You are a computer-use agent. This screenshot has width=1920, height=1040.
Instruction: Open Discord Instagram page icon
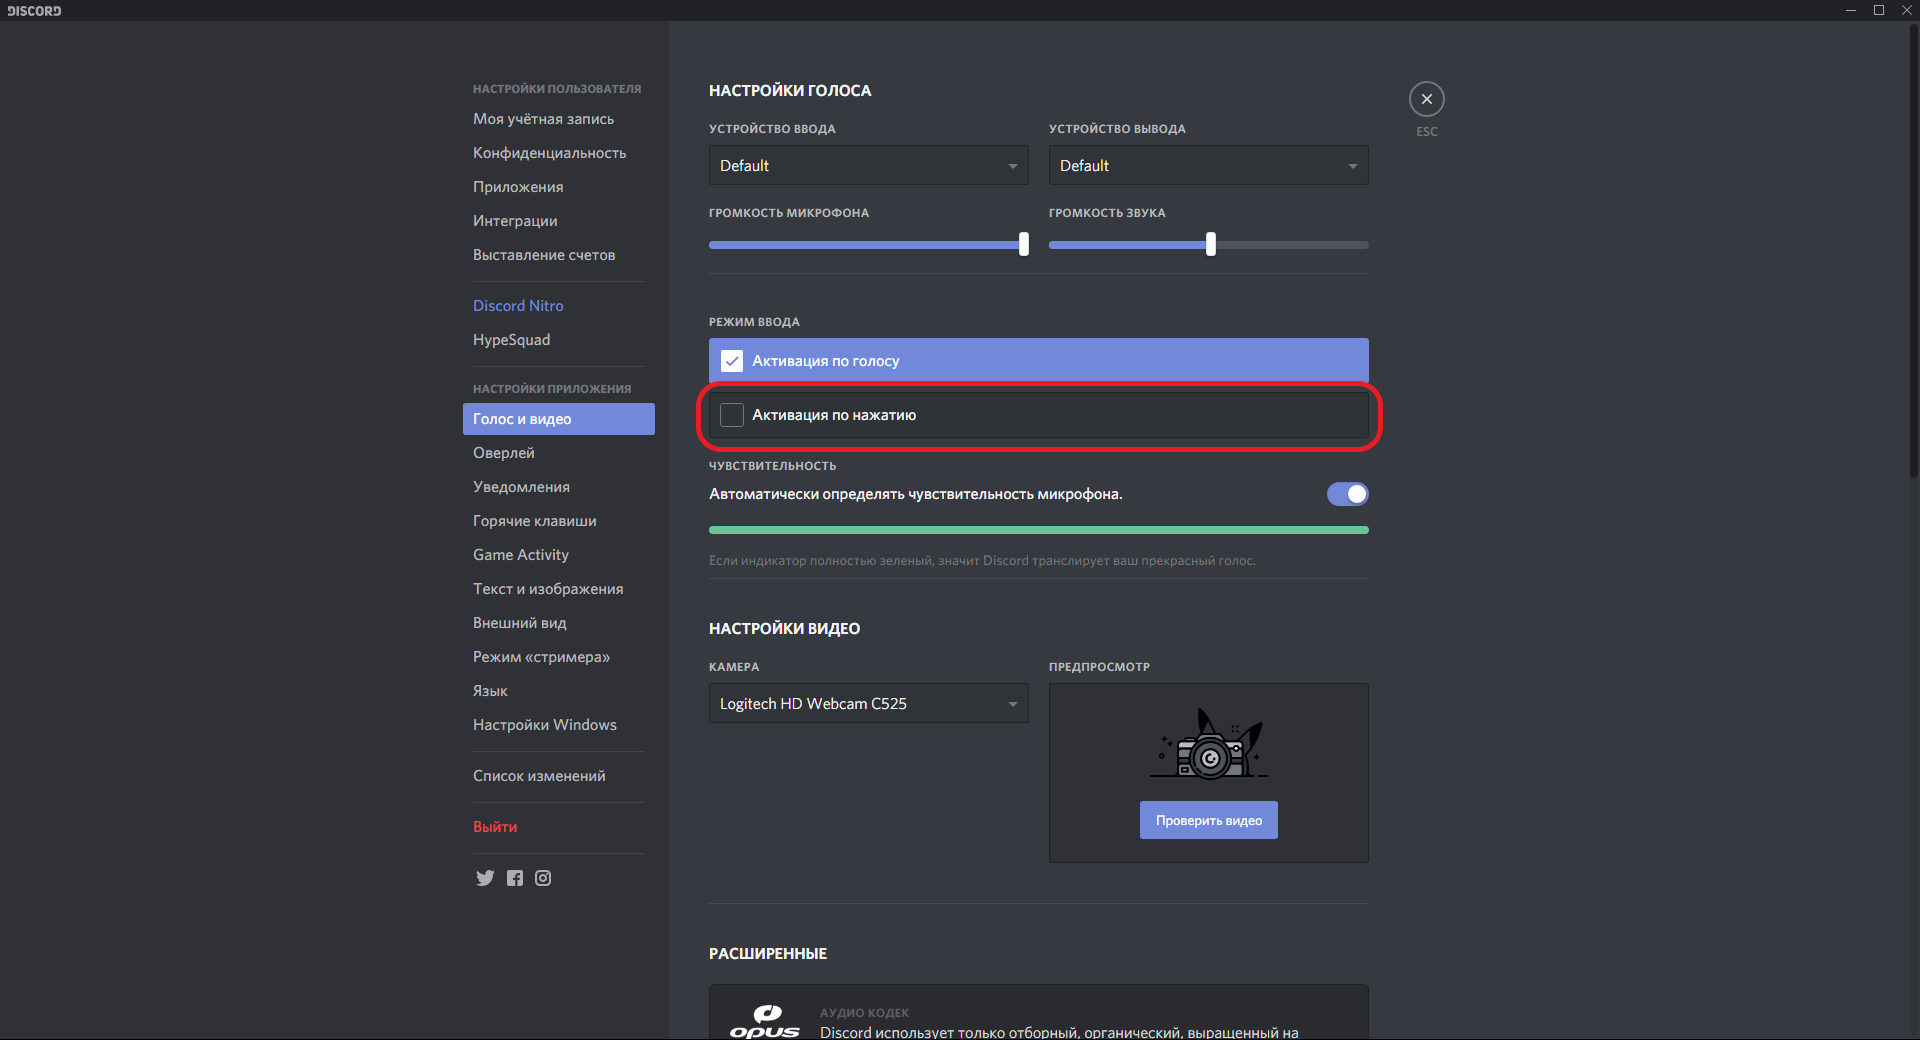click(x=543, y=878)
